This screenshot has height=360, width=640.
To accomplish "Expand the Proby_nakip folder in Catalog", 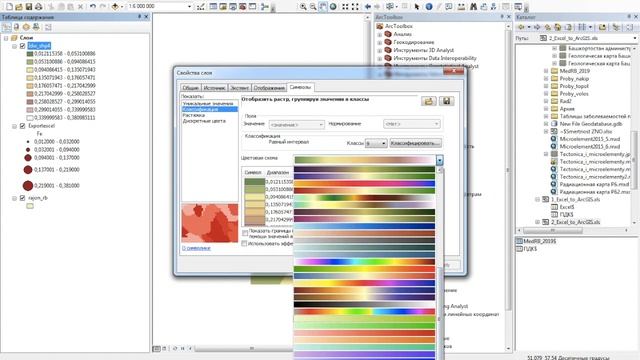I will (x=546, y=78).
